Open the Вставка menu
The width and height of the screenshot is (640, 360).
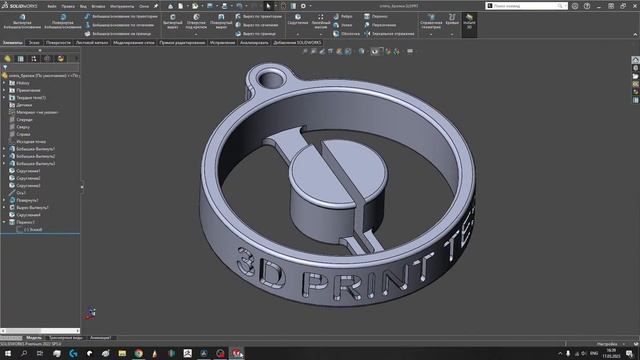[98, 6]
